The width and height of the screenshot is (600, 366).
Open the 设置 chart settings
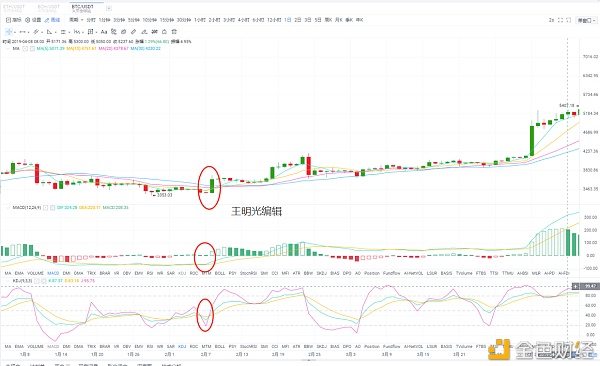coord(33,20)
